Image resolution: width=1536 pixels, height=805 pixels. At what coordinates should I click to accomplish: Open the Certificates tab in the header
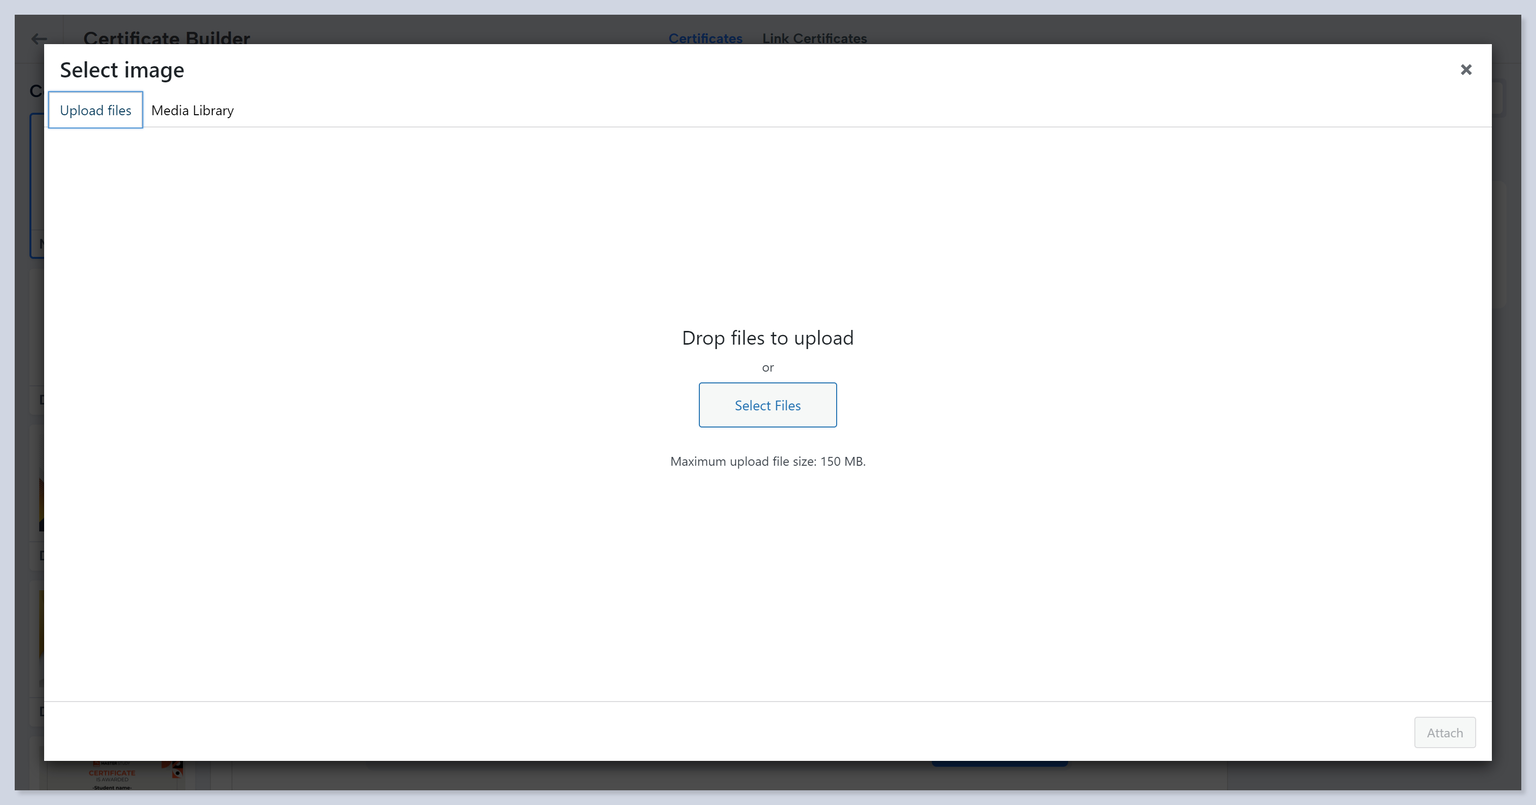[x=705, y=38]
